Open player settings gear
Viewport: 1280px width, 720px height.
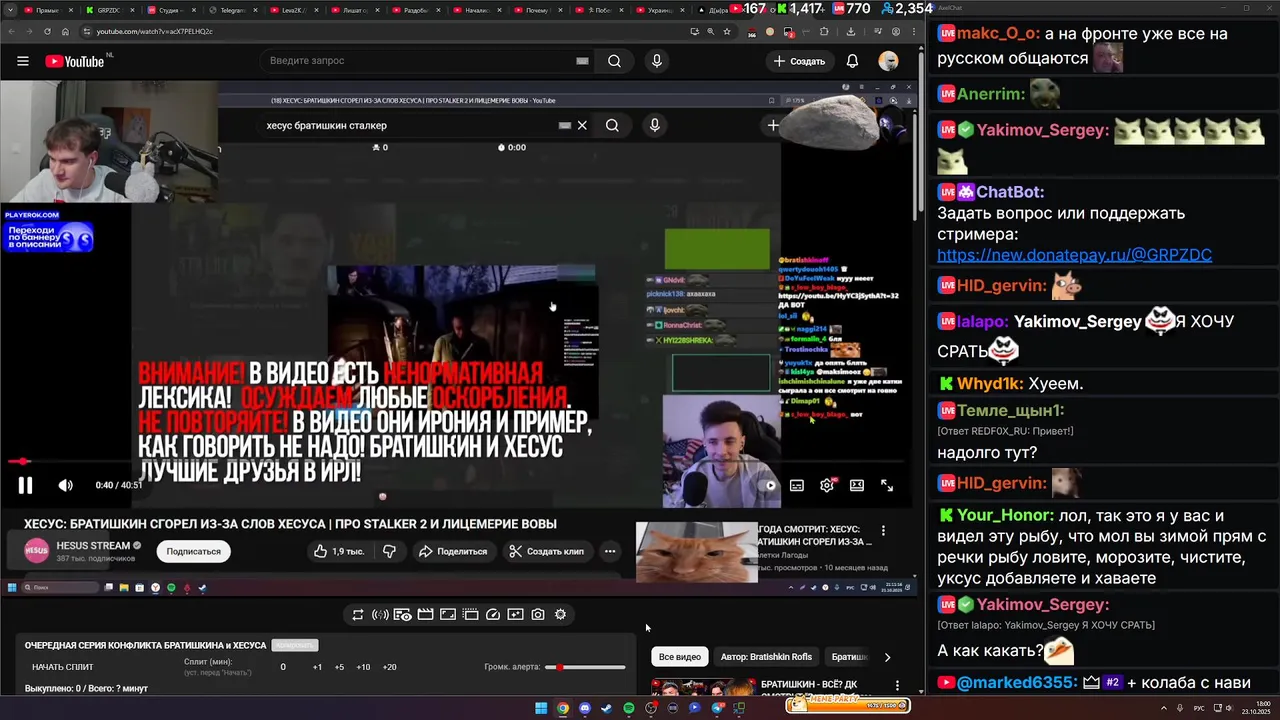[827, 485]
